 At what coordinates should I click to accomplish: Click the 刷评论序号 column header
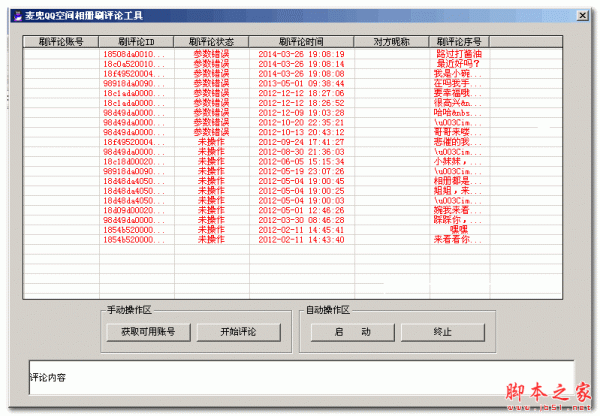[x=459, y=42]
